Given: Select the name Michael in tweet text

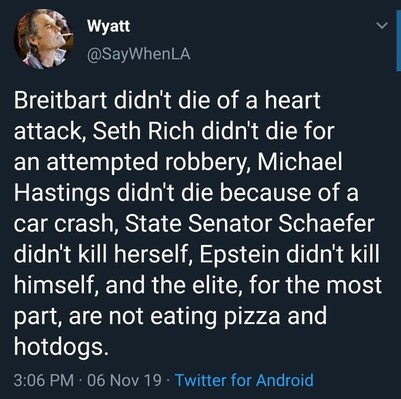Looking at the screenshot, I should (x=299, y=162).
